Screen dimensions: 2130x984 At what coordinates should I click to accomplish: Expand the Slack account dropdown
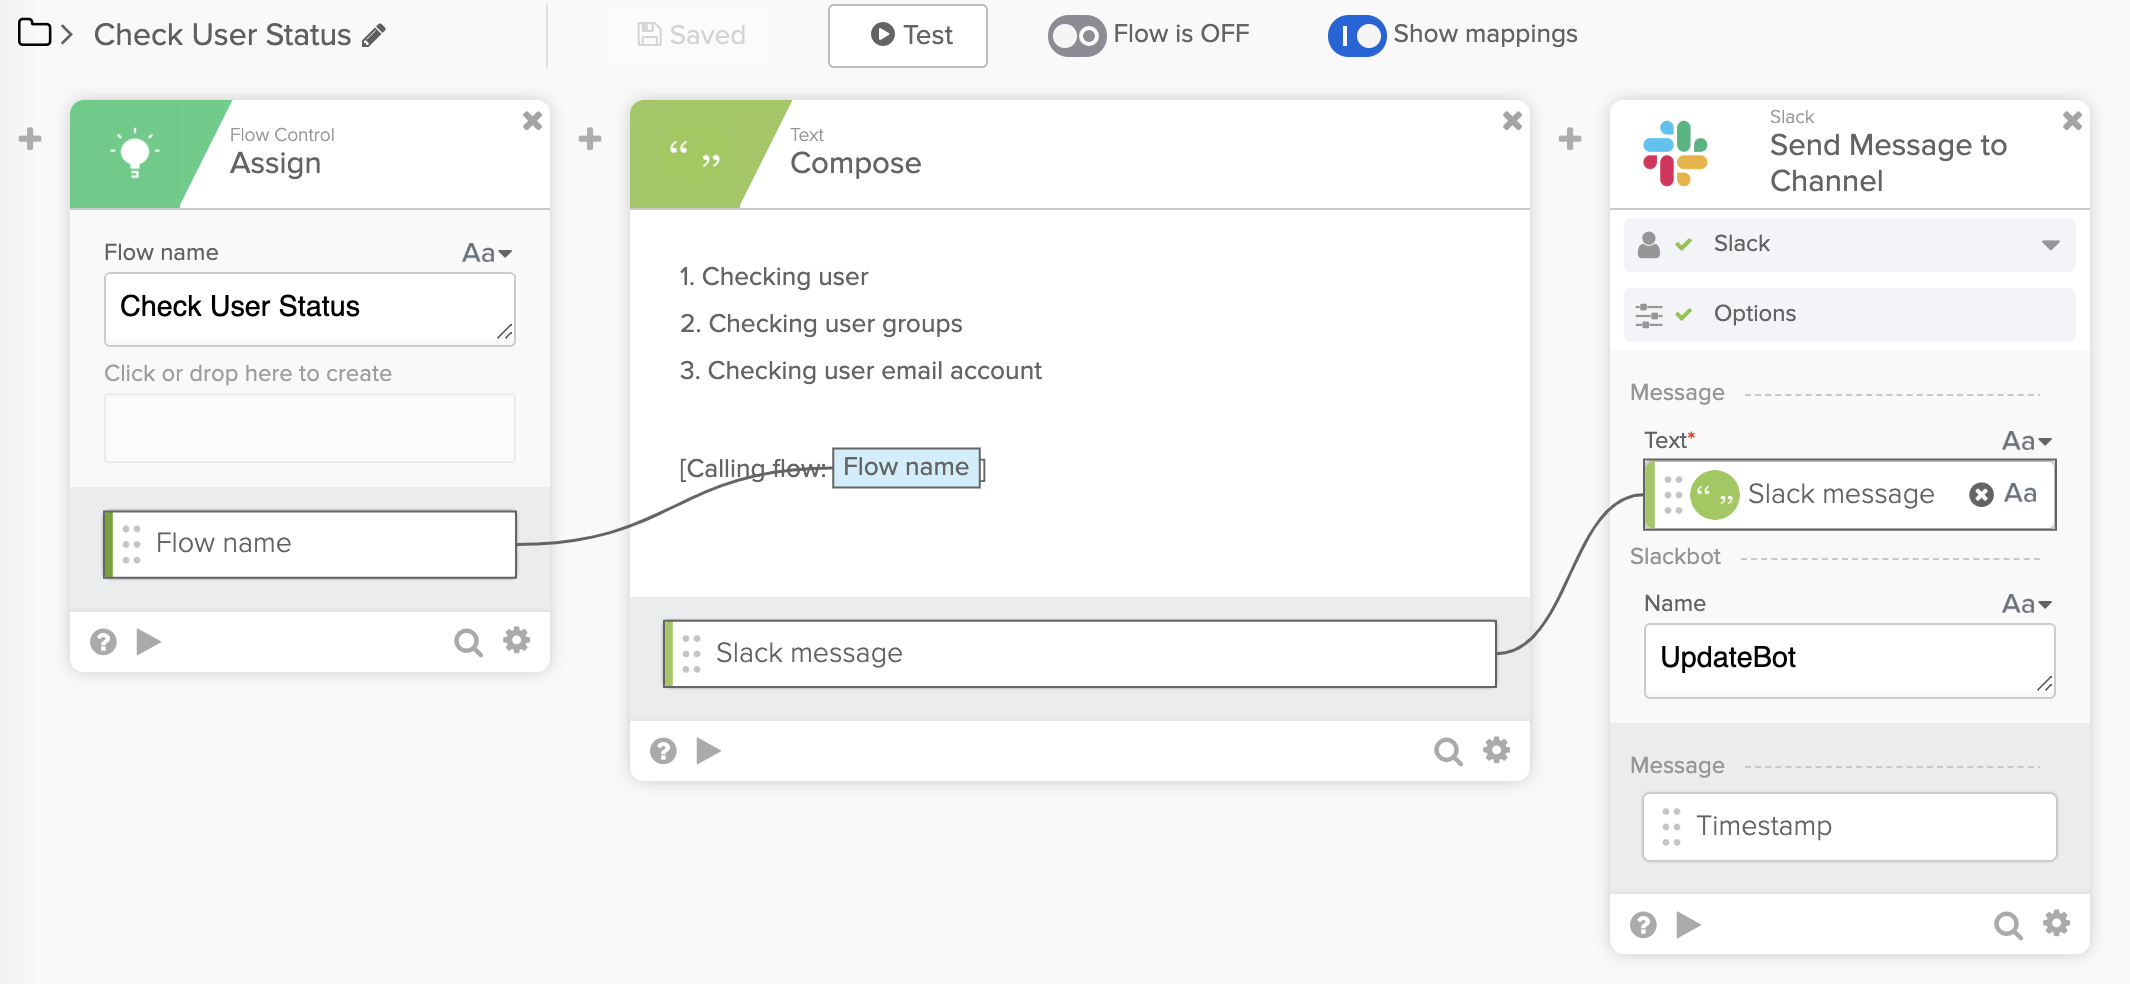coord(2050,245)
